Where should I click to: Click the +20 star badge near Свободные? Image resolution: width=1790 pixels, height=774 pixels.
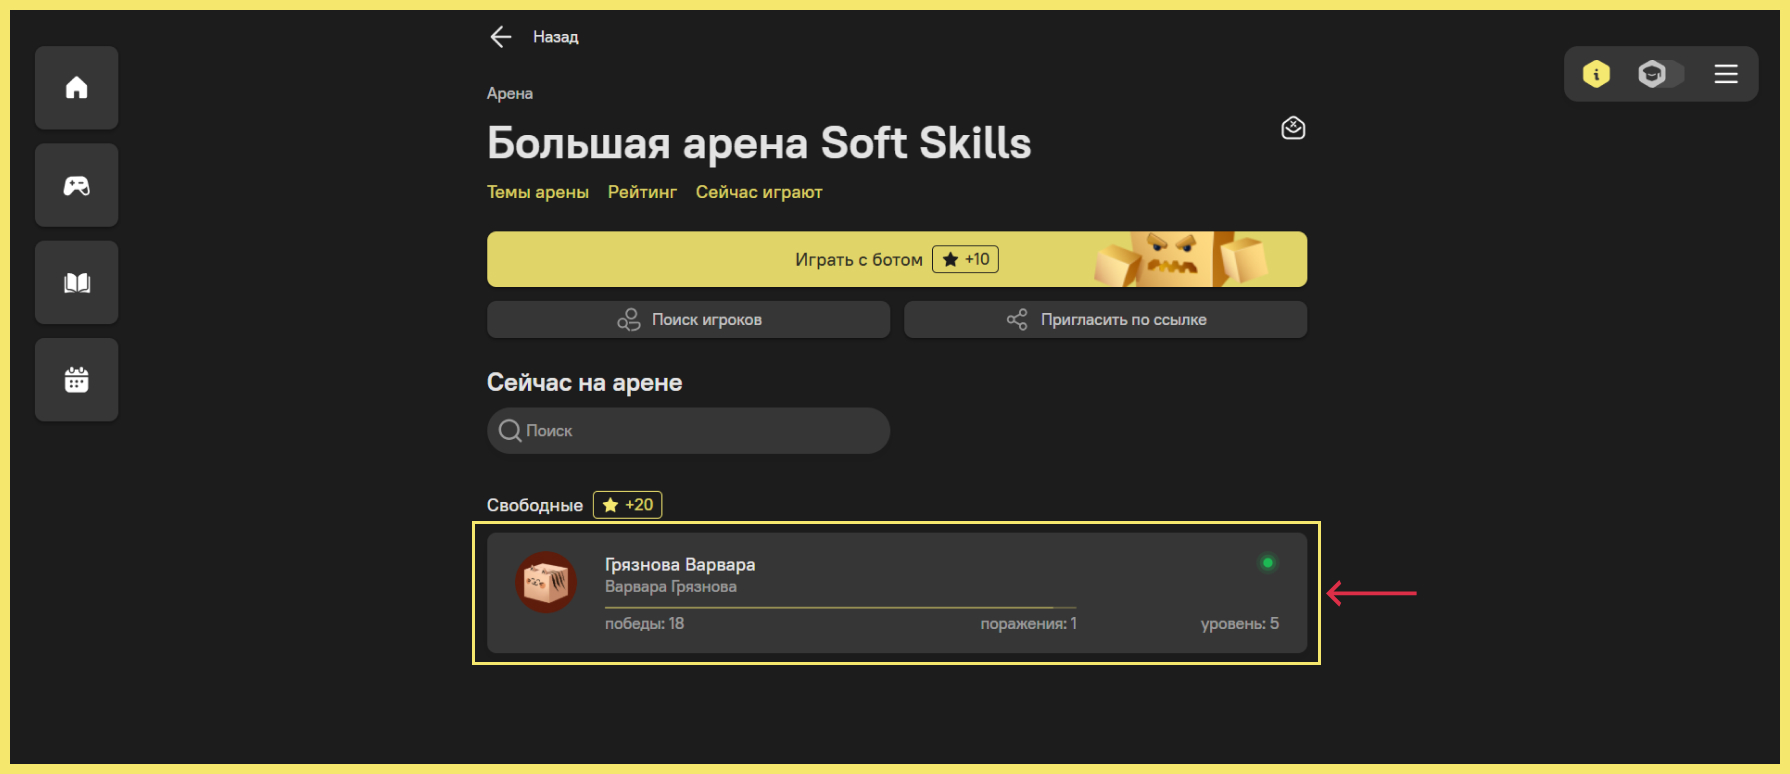(628, 505)
